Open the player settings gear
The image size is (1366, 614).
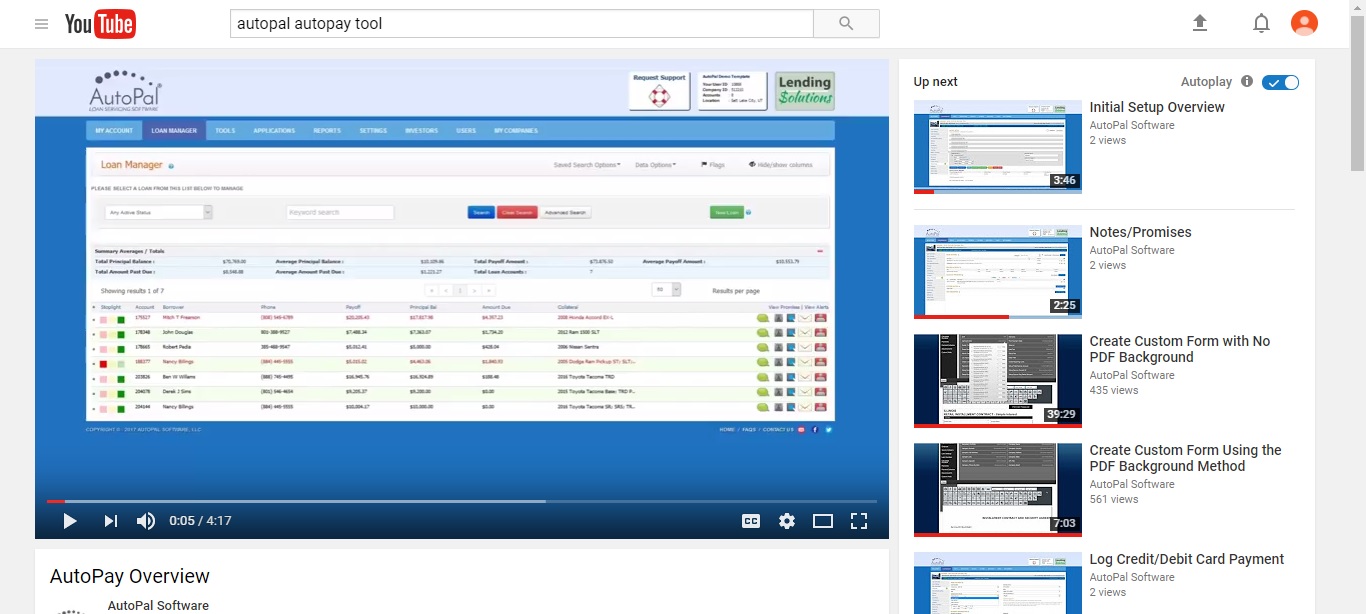(x=787, y=521)
